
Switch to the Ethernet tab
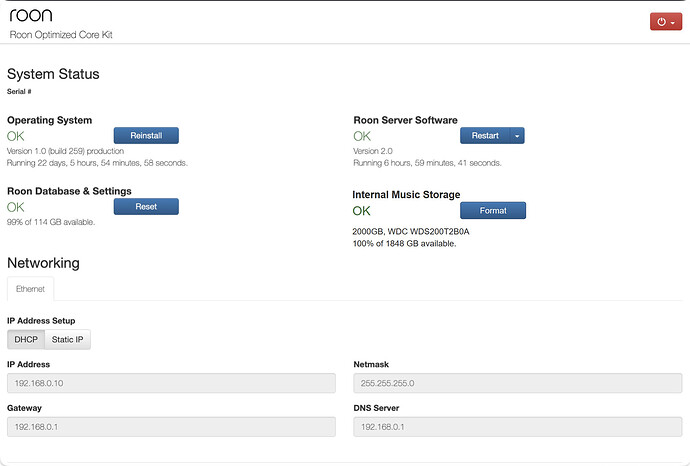[x=30, y=289]
